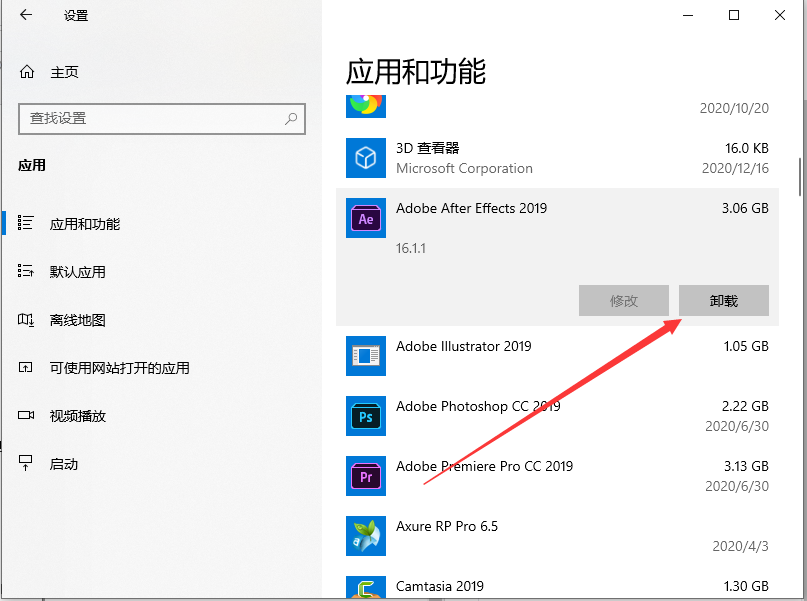Select Adobe After Effects 2019 entry name

point(471,208)
